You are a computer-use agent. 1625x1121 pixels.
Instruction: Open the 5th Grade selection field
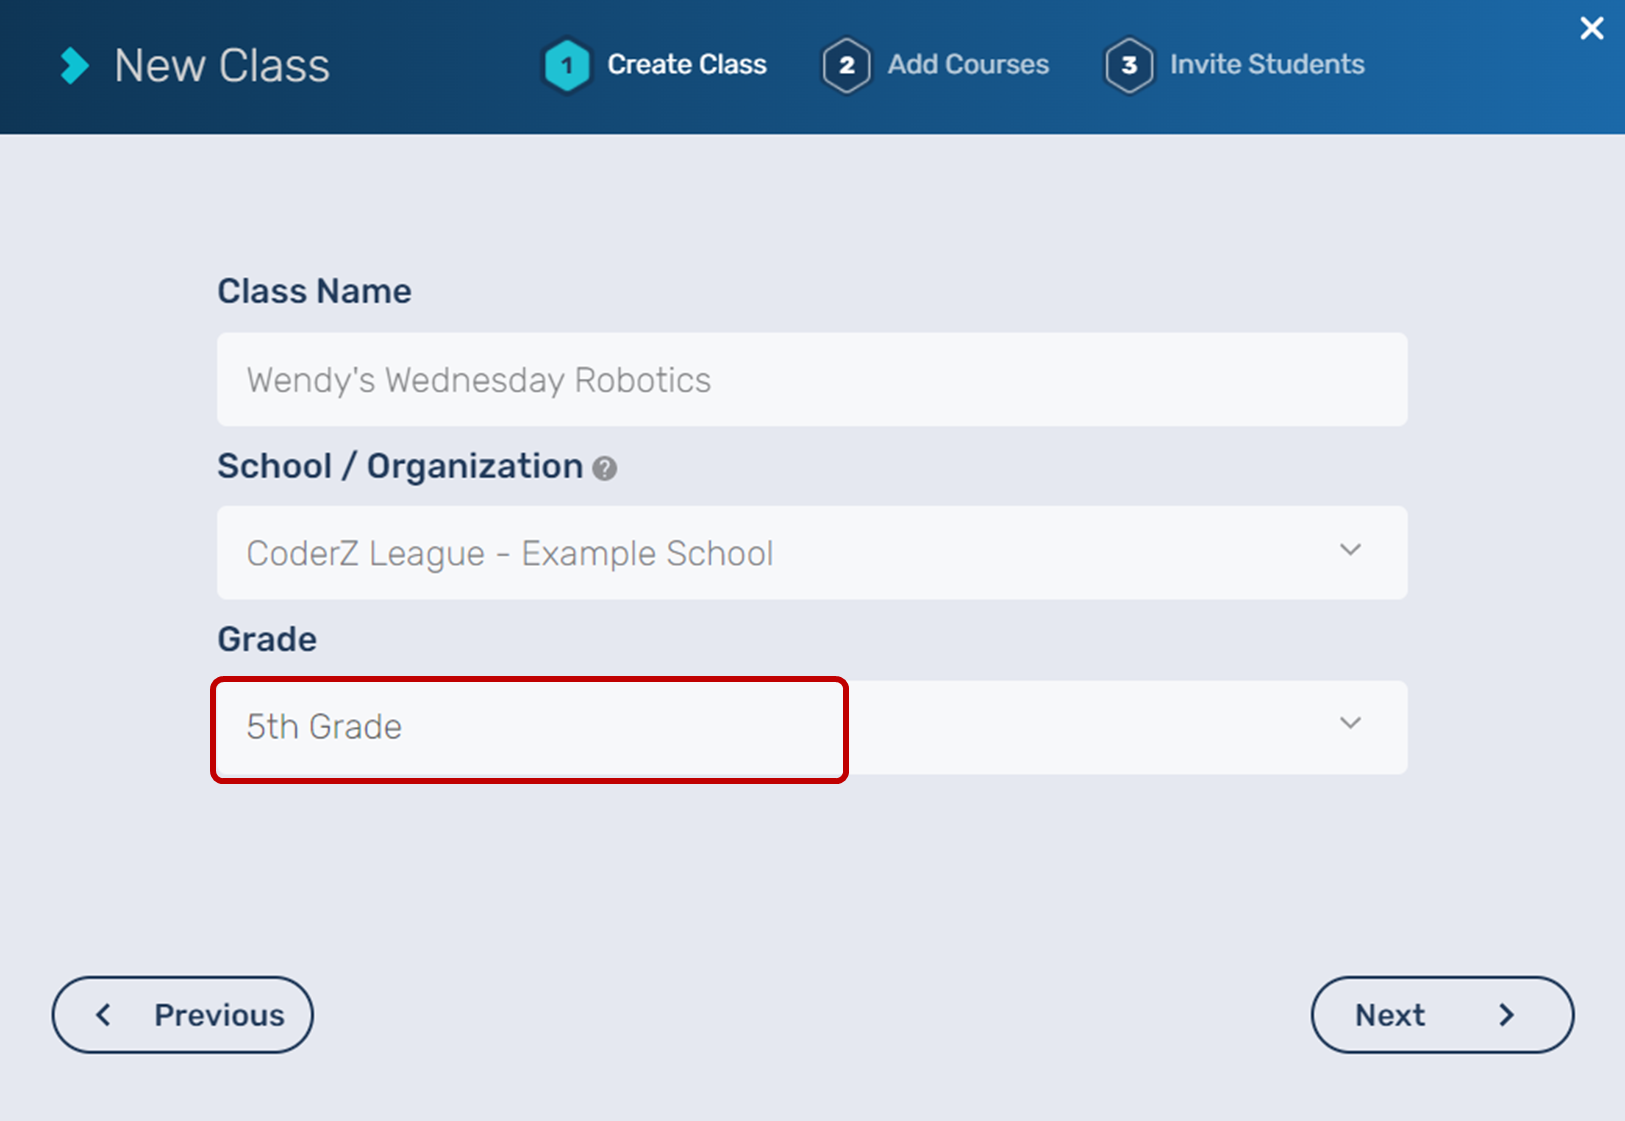pos(528,728)
